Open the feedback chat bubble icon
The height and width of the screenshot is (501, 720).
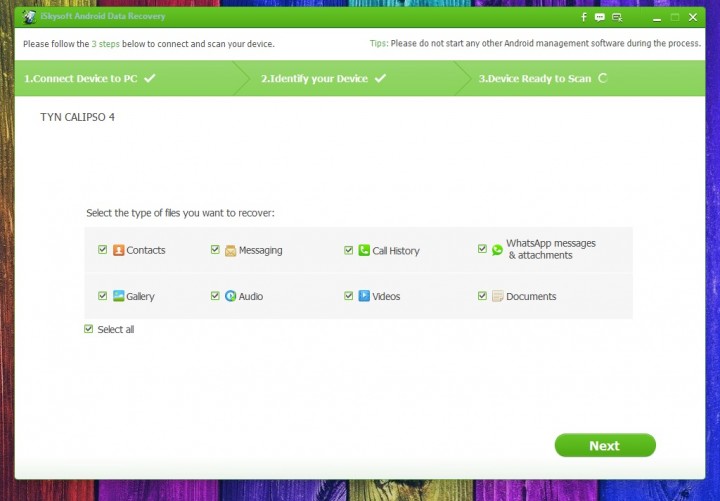(600, 17)
